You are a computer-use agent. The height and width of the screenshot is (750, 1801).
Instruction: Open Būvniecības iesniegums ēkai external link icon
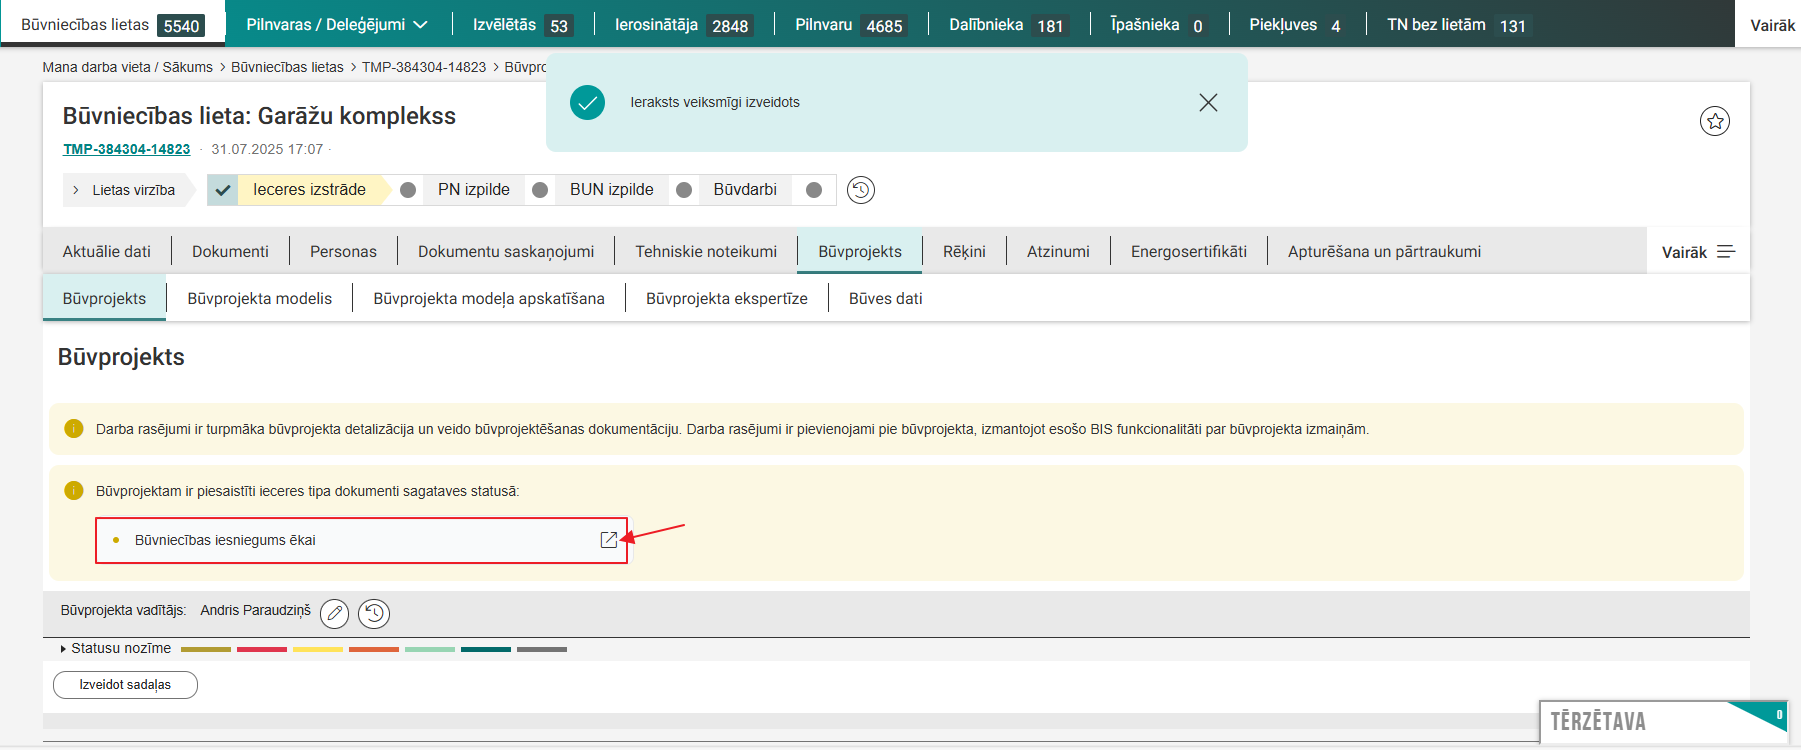click(x=608, y=540)
